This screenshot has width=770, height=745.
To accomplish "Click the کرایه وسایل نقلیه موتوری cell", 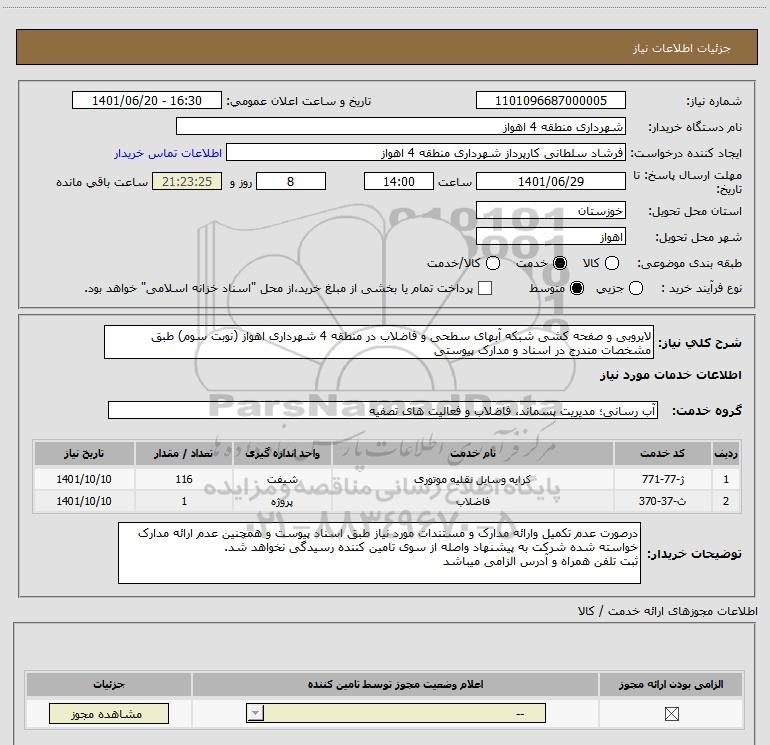I will pyautogui.click(x=472, y=479).
